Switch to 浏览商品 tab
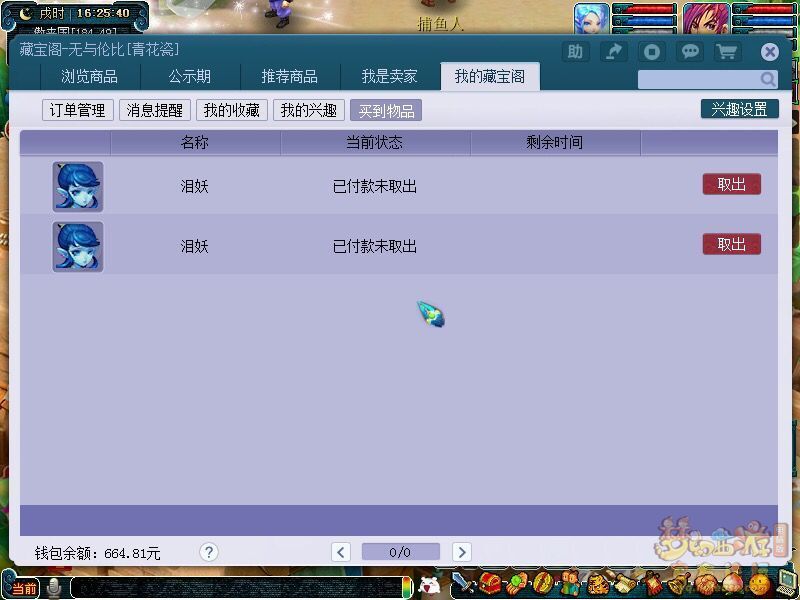 tap(90, 77)
